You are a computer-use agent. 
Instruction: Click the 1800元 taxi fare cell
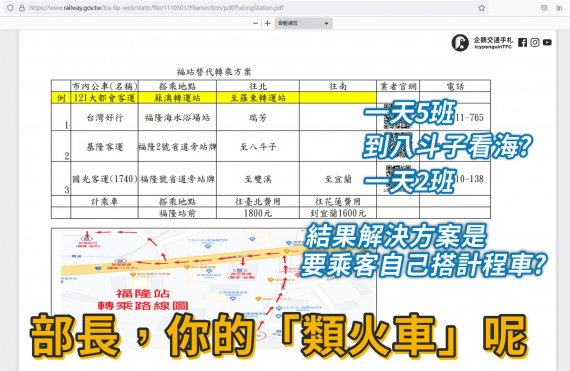tap(258, 213)
